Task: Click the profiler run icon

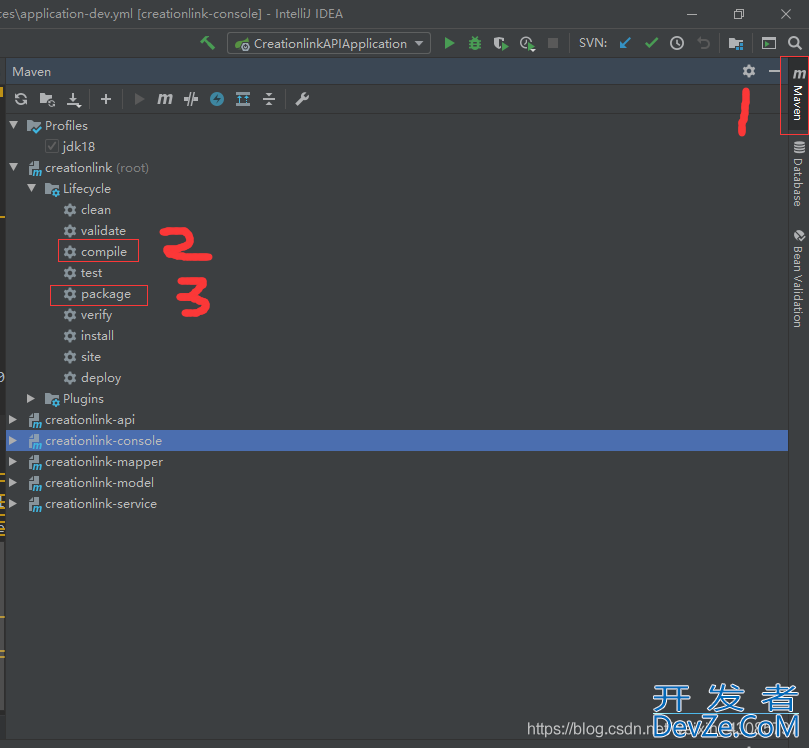Action: [527, 43]
